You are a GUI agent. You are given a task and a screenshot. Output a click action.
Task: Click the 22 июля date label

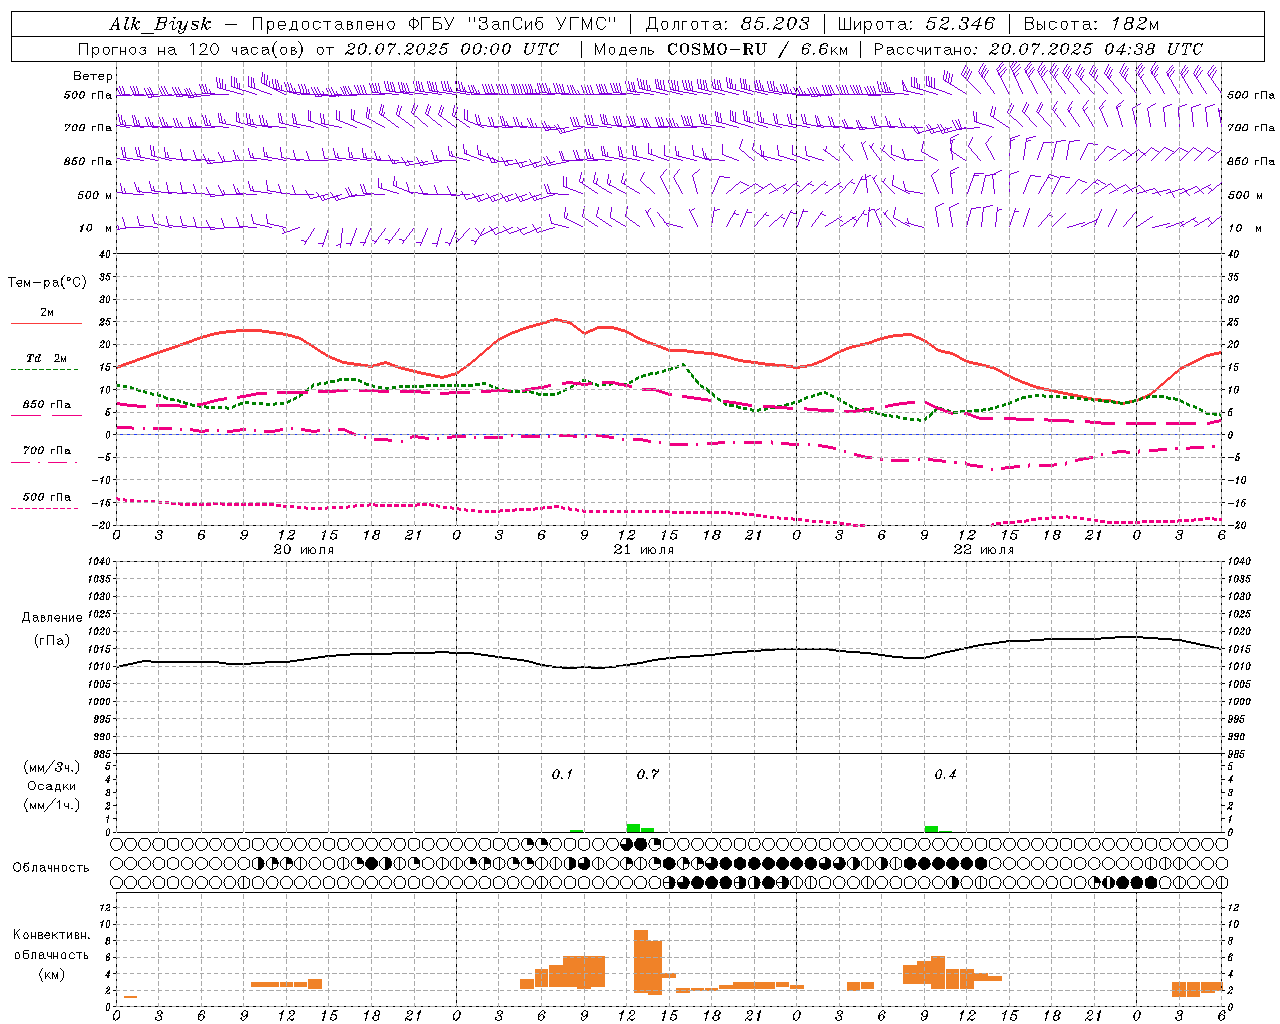984,550
